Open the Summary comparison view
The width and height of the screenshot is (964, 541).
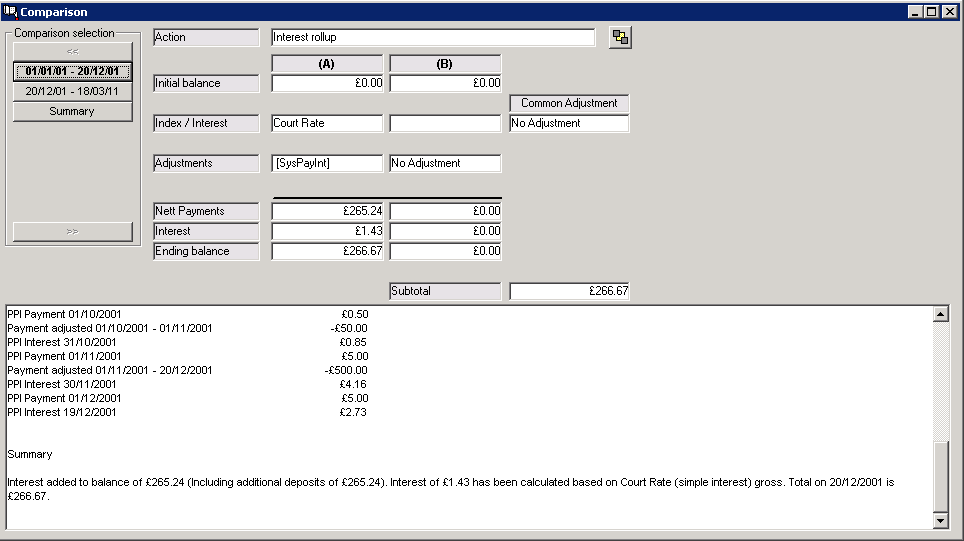(x=72, y=111)
